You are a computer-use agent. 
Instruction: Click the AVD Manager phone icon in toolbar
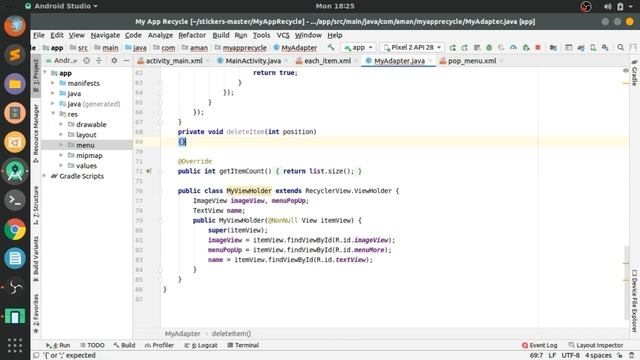pos(593,48)
